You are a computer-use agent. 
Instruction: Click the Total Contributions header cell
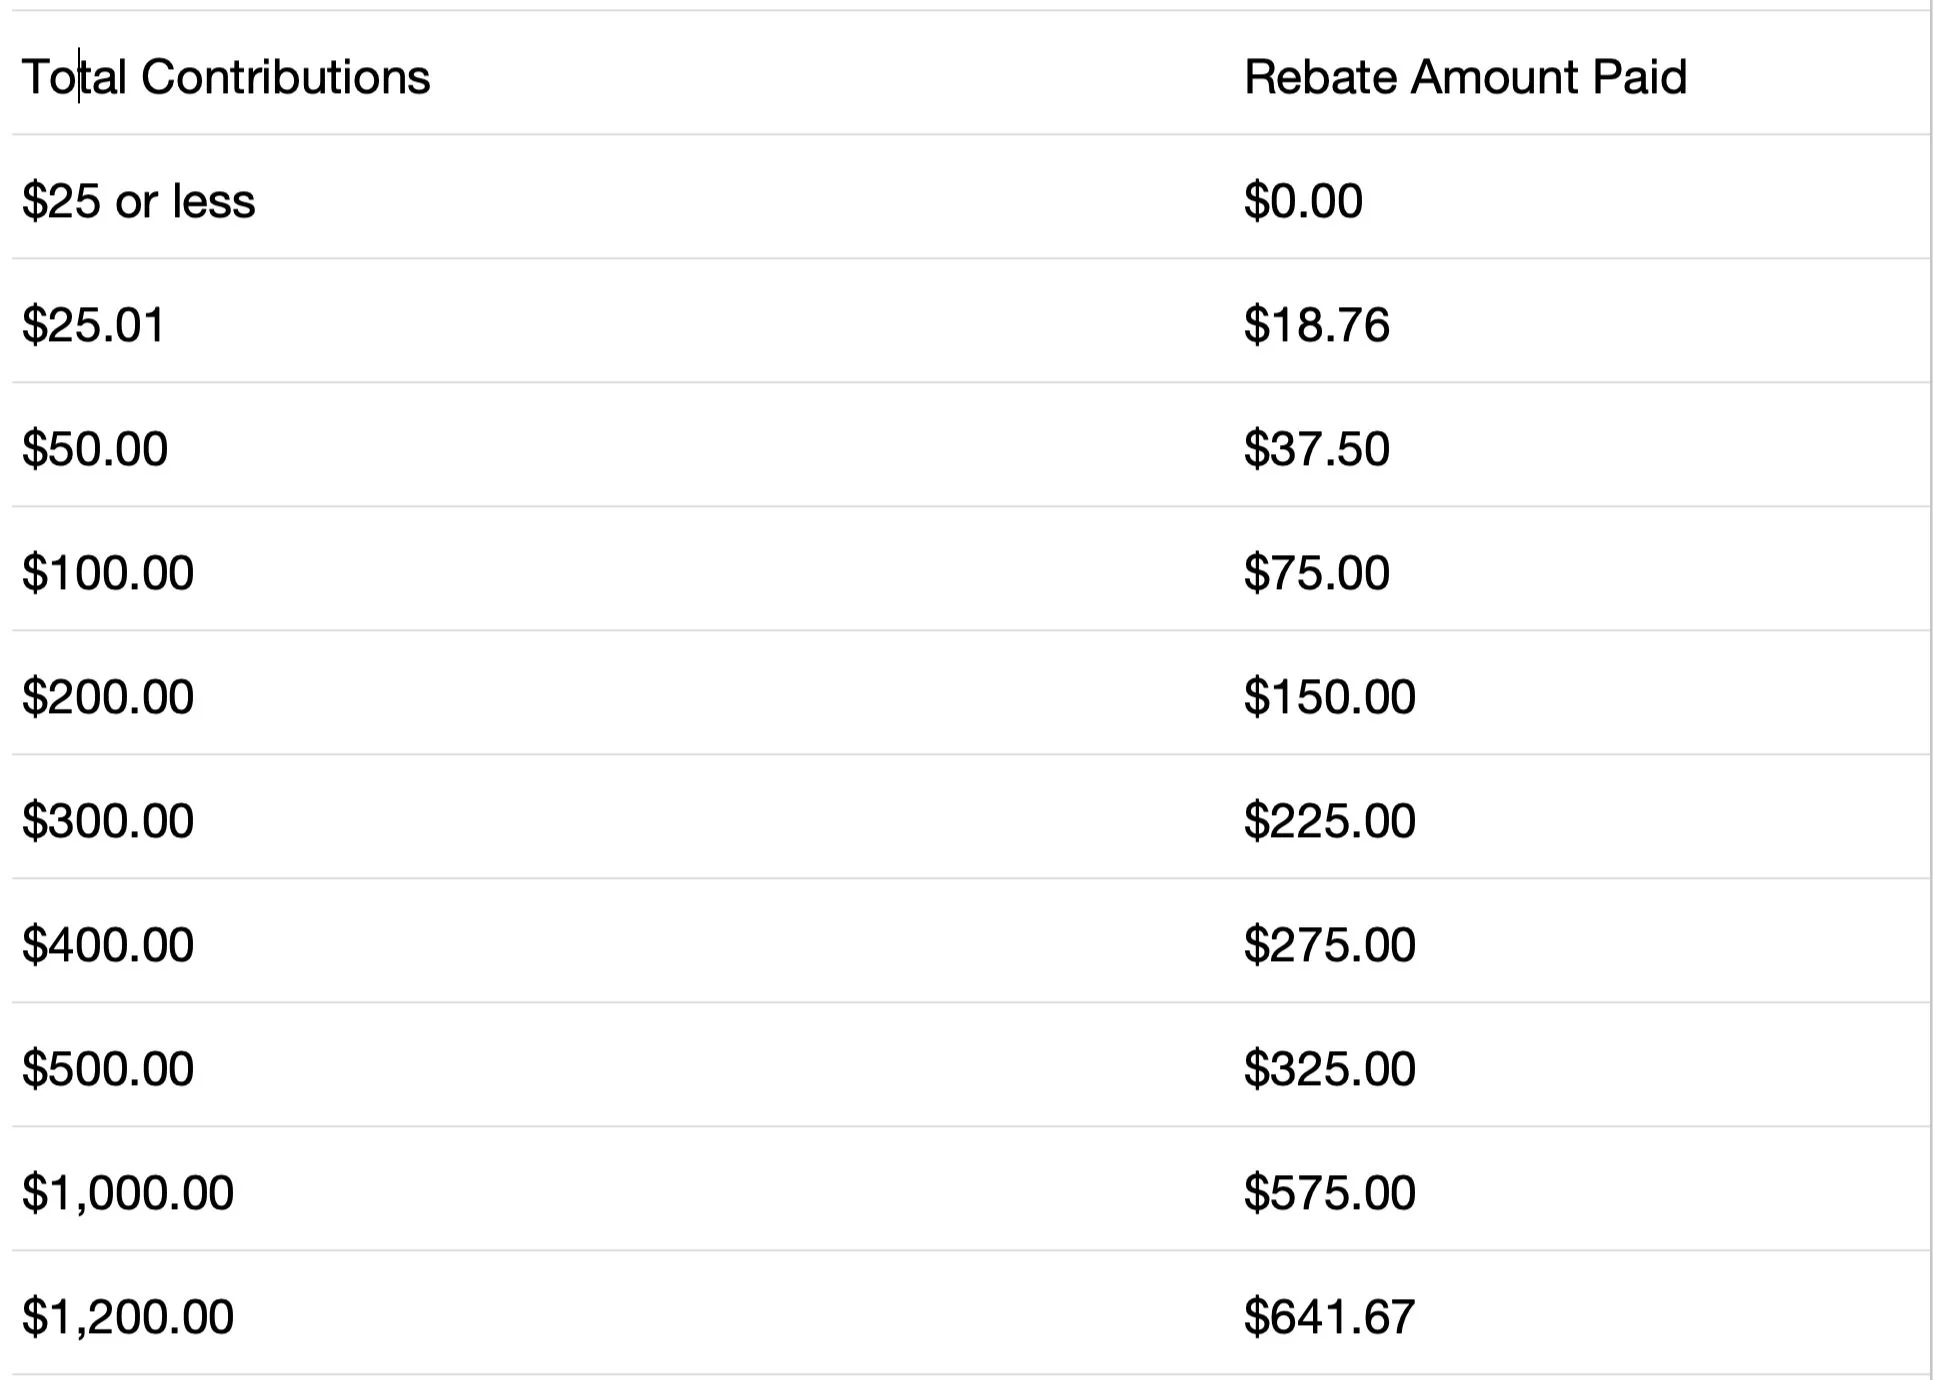[x=226, y=77]
